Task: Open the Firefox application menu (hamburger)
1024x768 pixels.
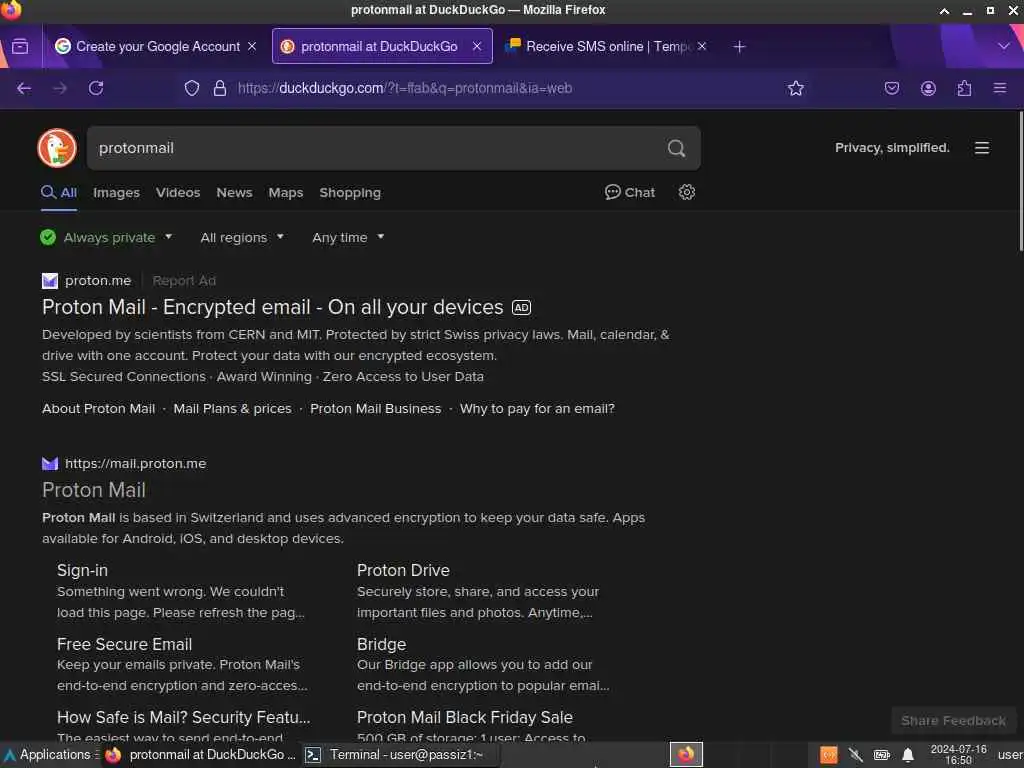Action: click(x=1000, y=88)
